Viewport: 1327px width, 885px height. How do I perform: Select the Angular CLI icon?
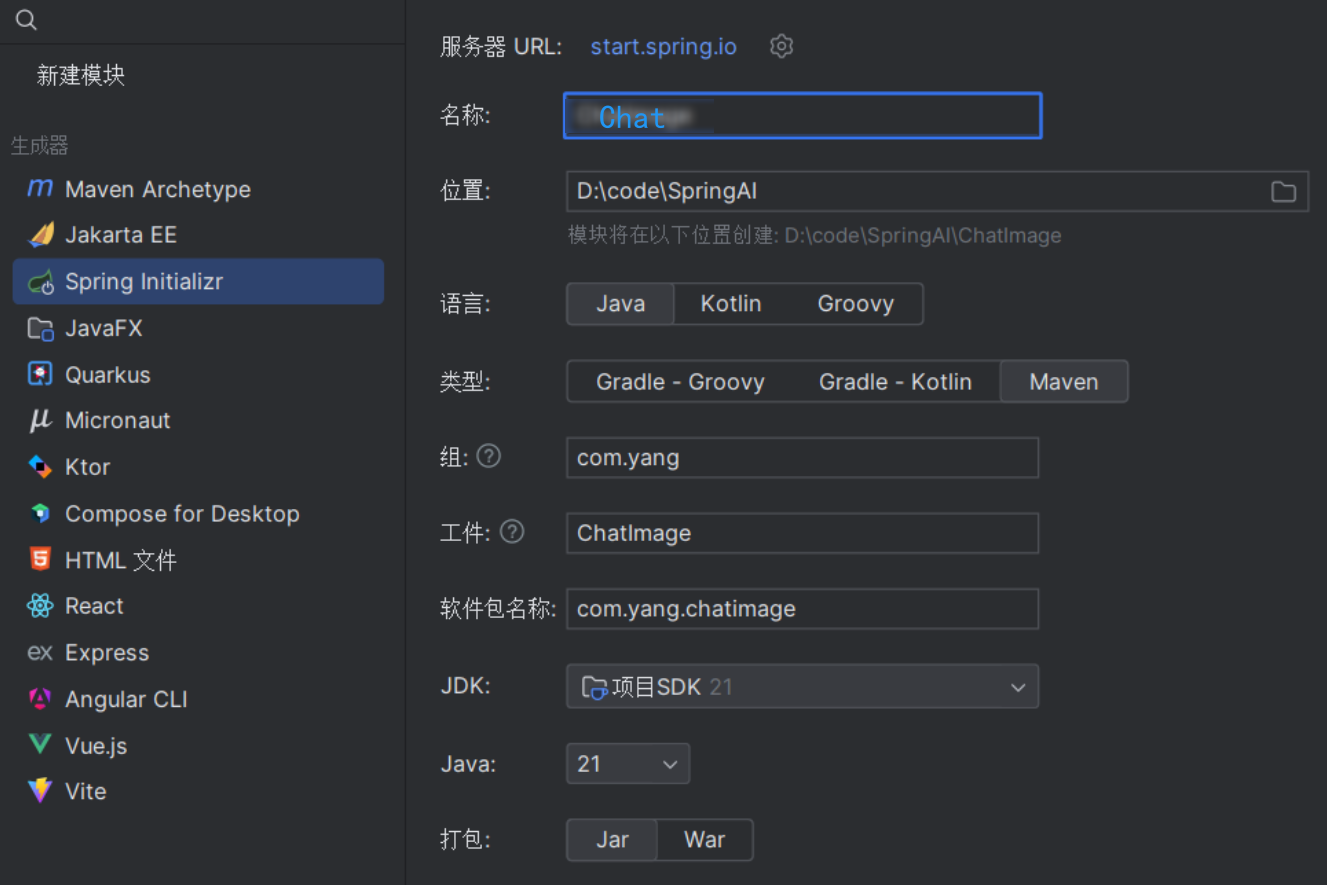[40, 699]
